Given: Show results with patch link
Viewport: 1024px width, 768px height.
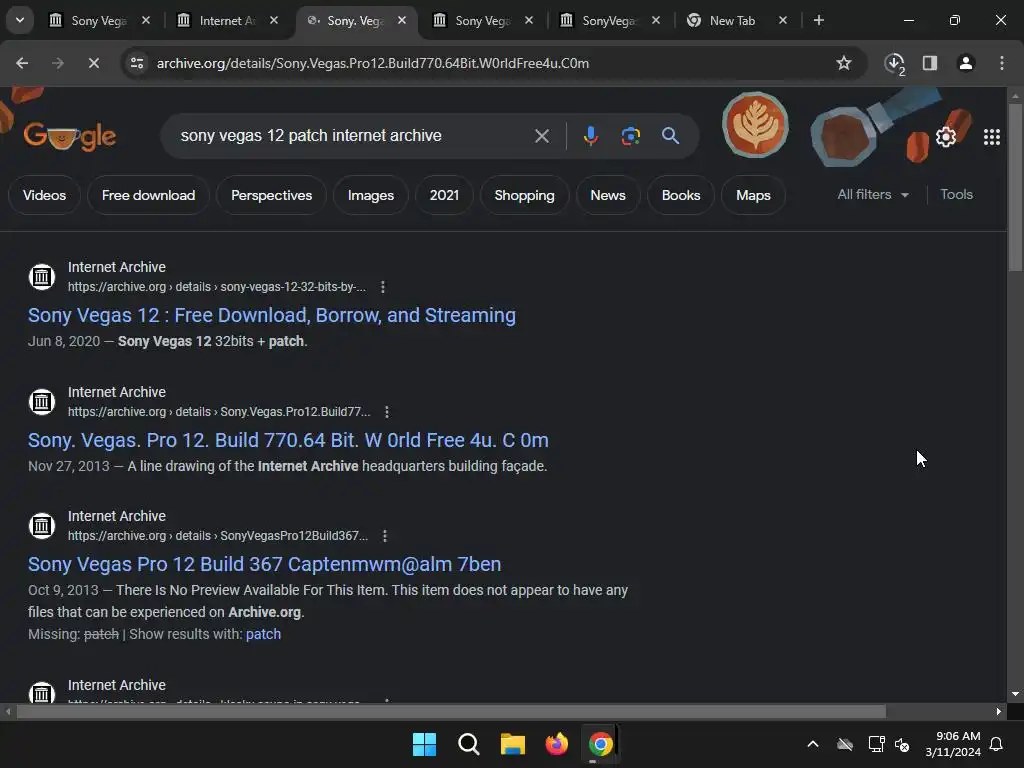Looking at the screenshot, I should coord(263,634).
